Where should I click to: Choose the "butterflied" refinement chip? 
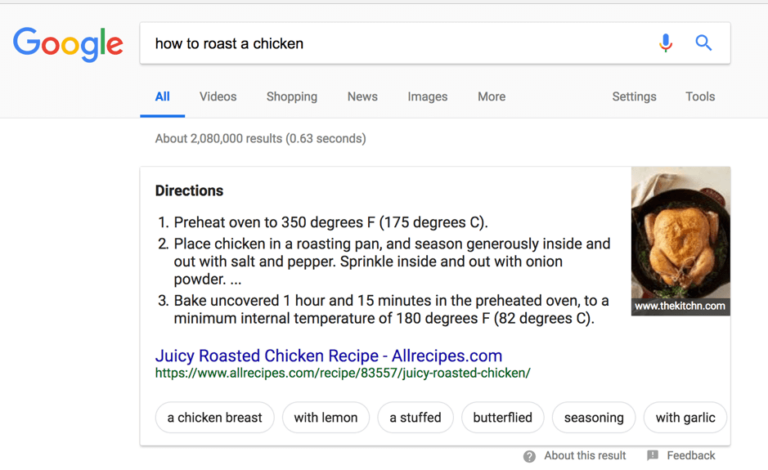tap(503, 418)
